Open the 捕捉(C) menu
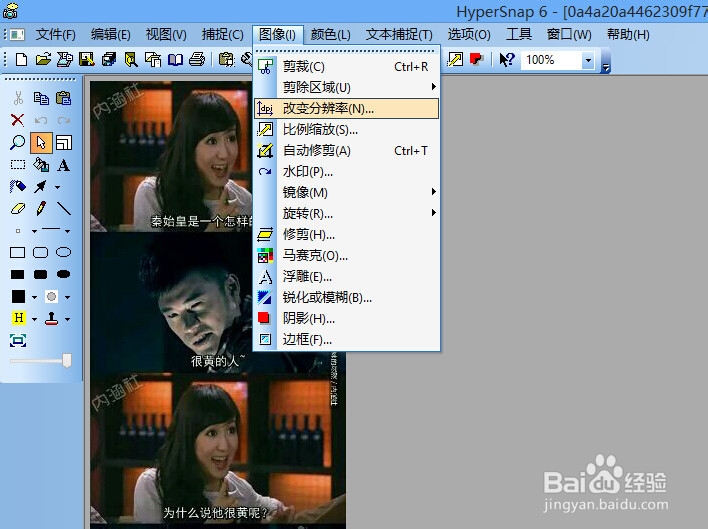Viewport: 708px width, 529px height. coord(223,34)
